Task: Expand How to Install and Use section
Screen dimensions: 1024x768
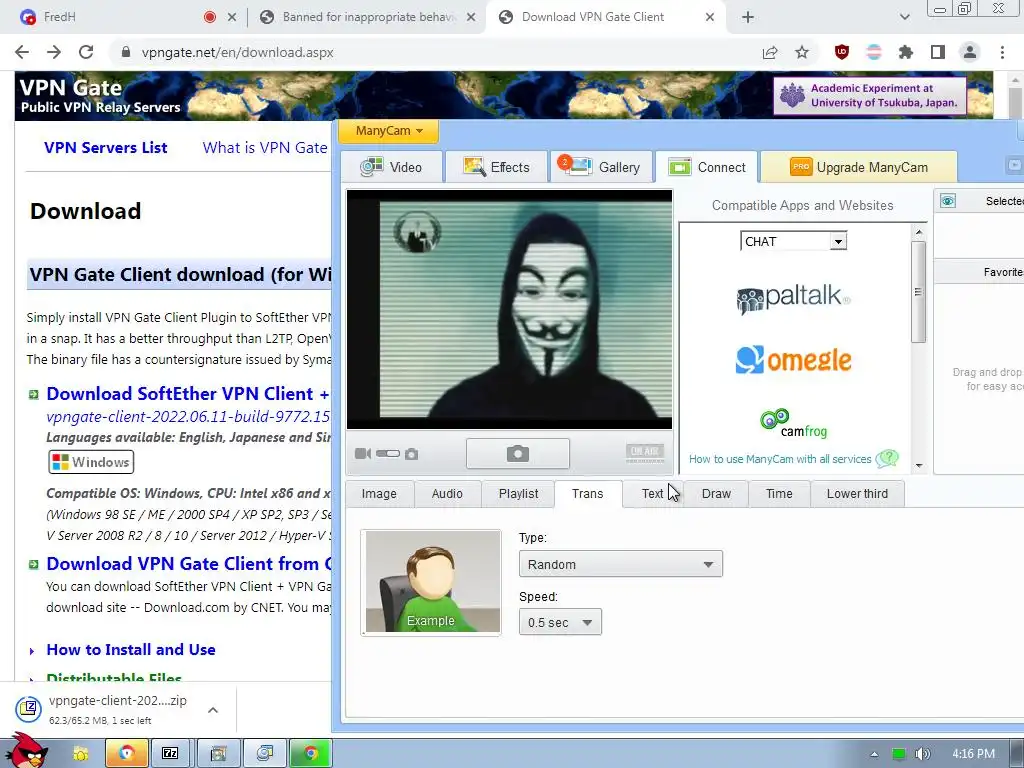Action: 131,650
